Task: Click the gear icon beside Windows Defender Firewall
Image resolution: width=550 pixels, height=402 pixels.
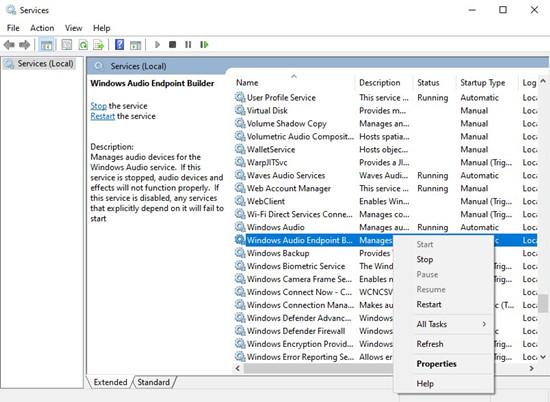Action: coord(240,331)
